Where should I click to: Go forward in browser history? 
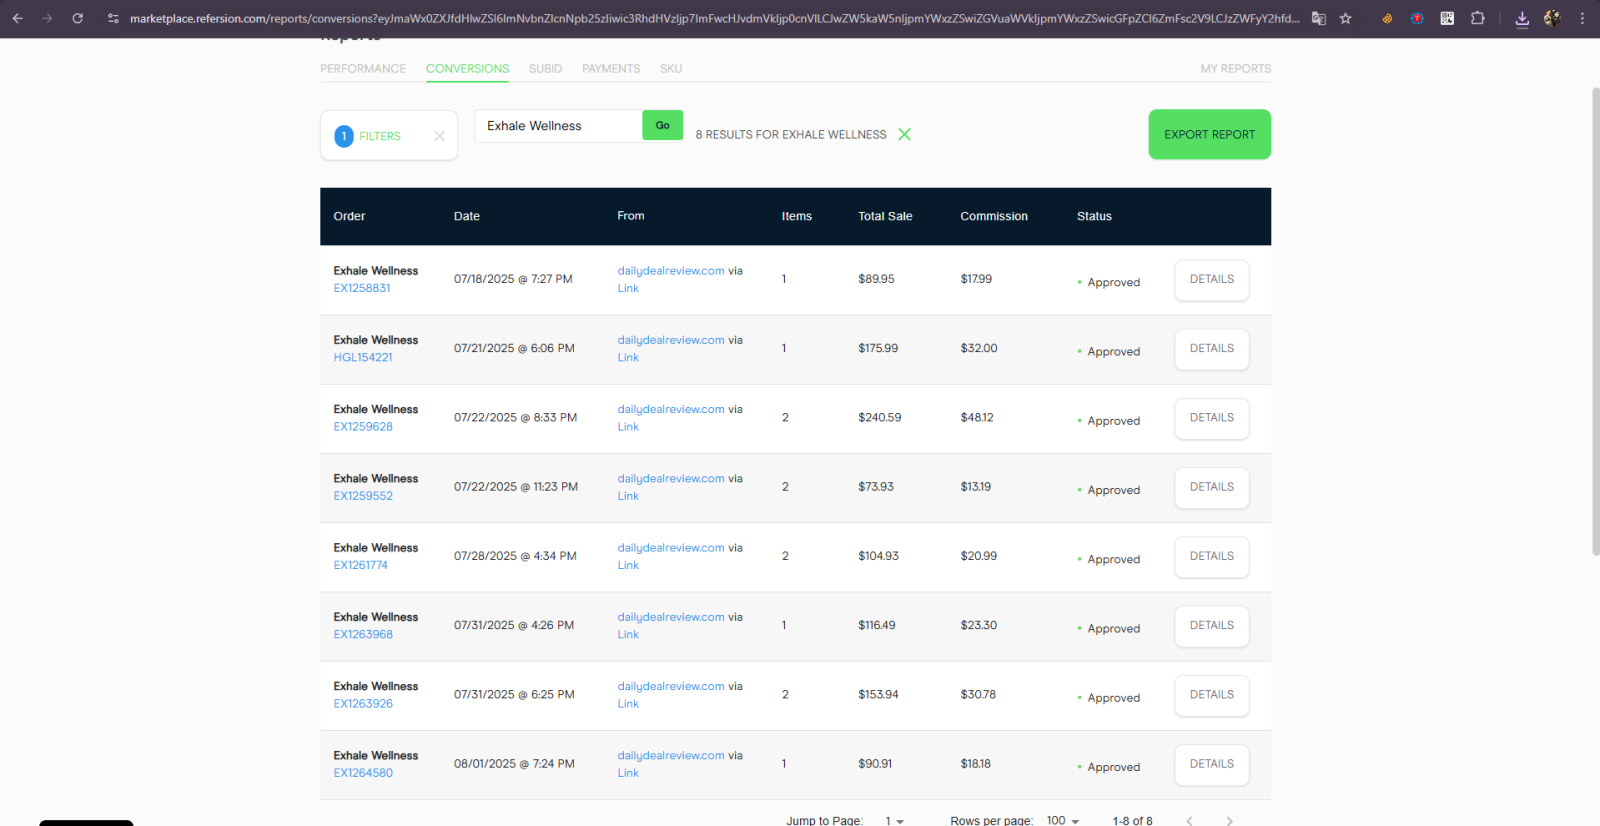pyautogui.click(x=47, y=18)
